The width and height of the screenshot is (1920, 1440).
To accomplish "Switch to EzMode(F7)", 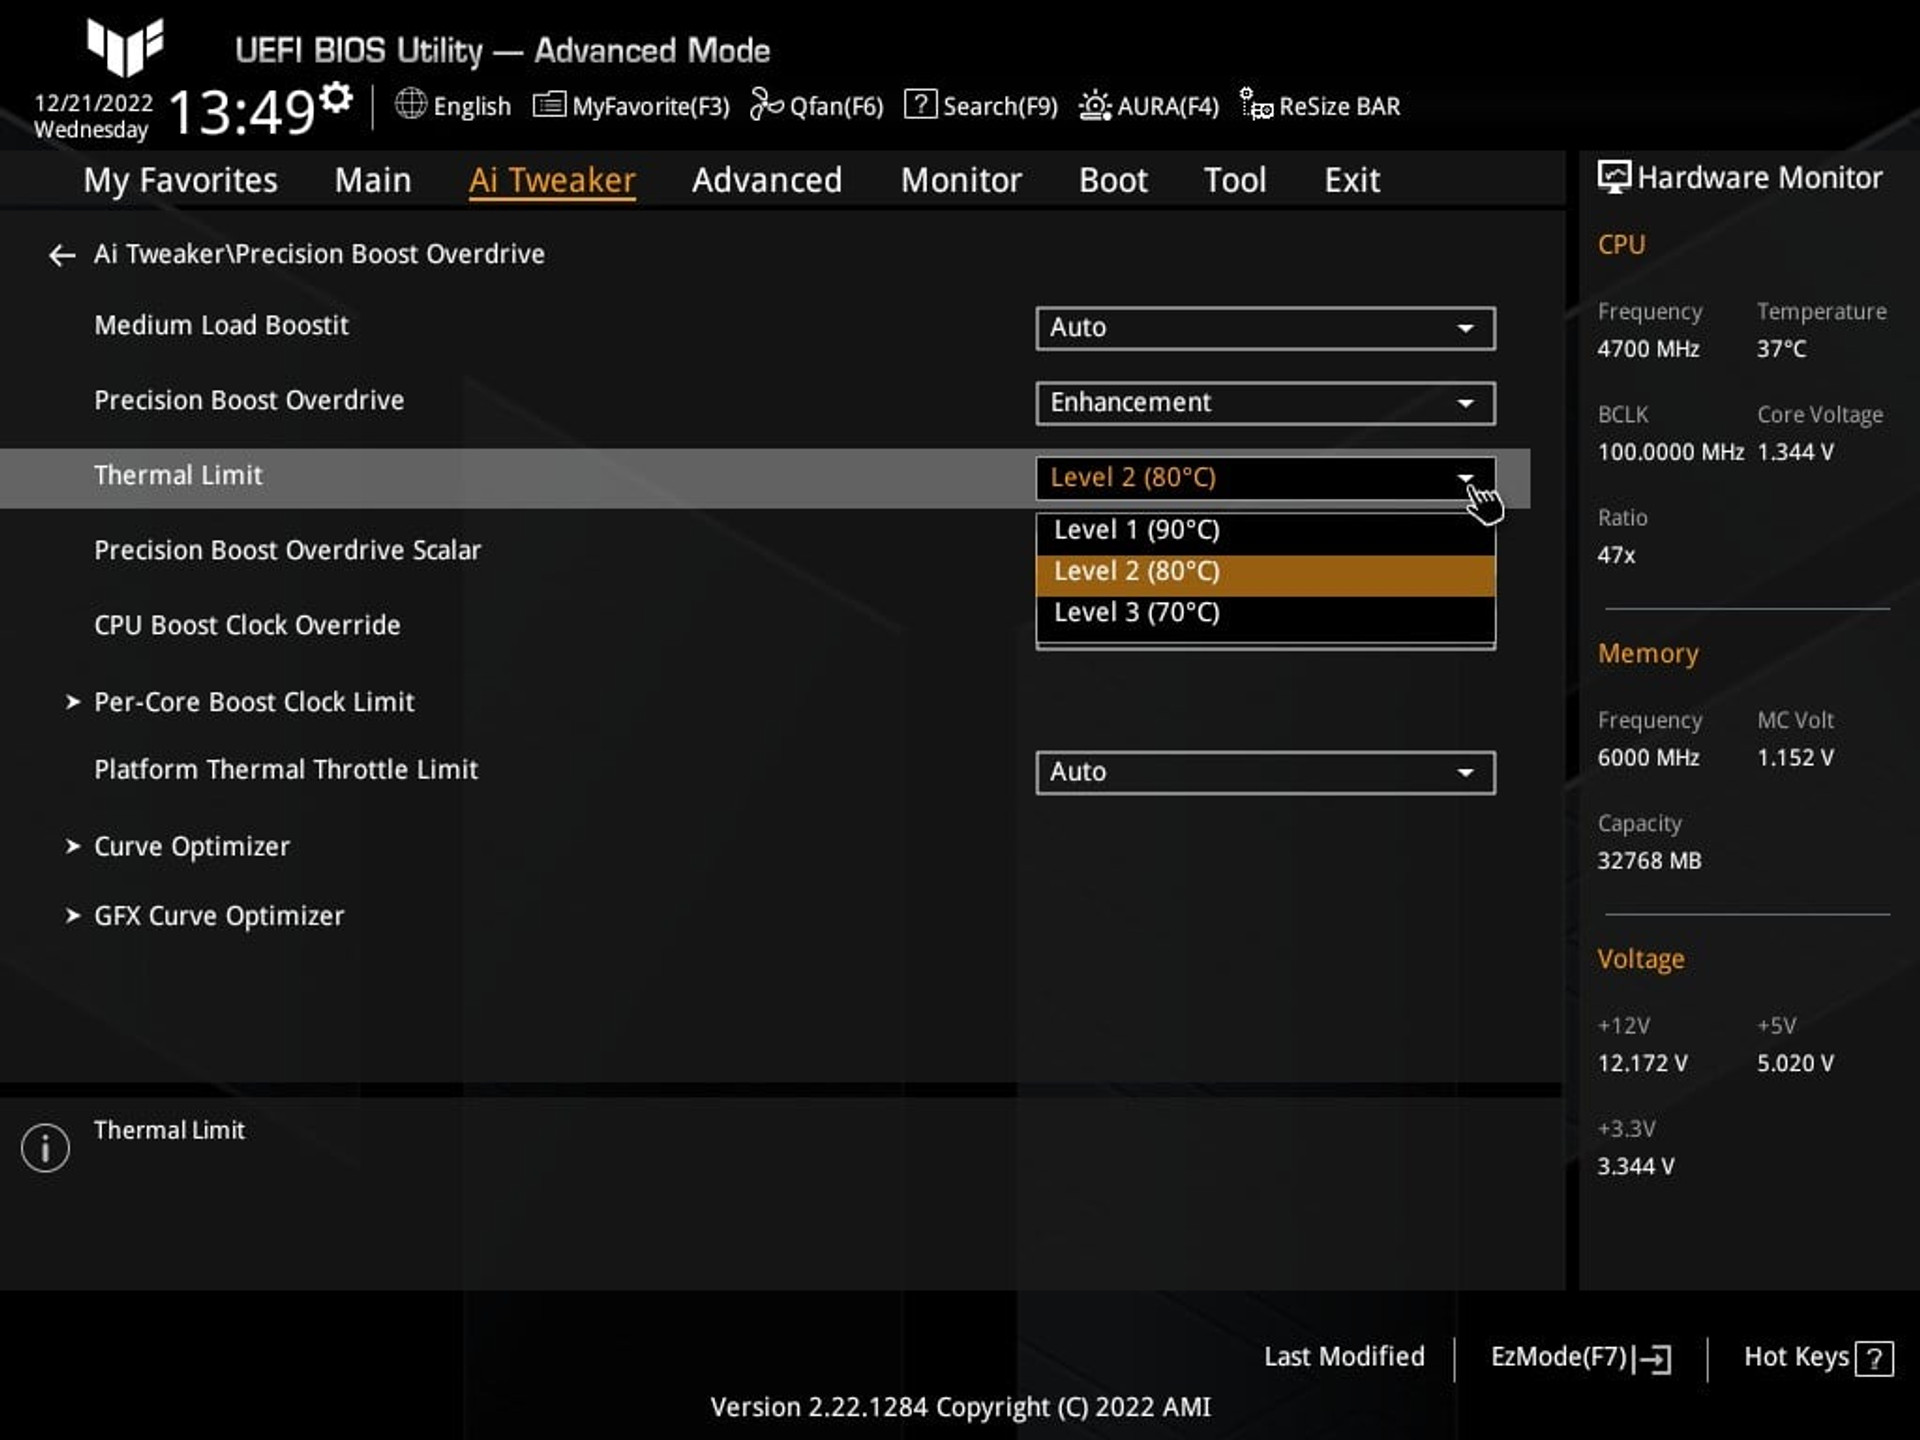I will click(x=1581, y=1357).
